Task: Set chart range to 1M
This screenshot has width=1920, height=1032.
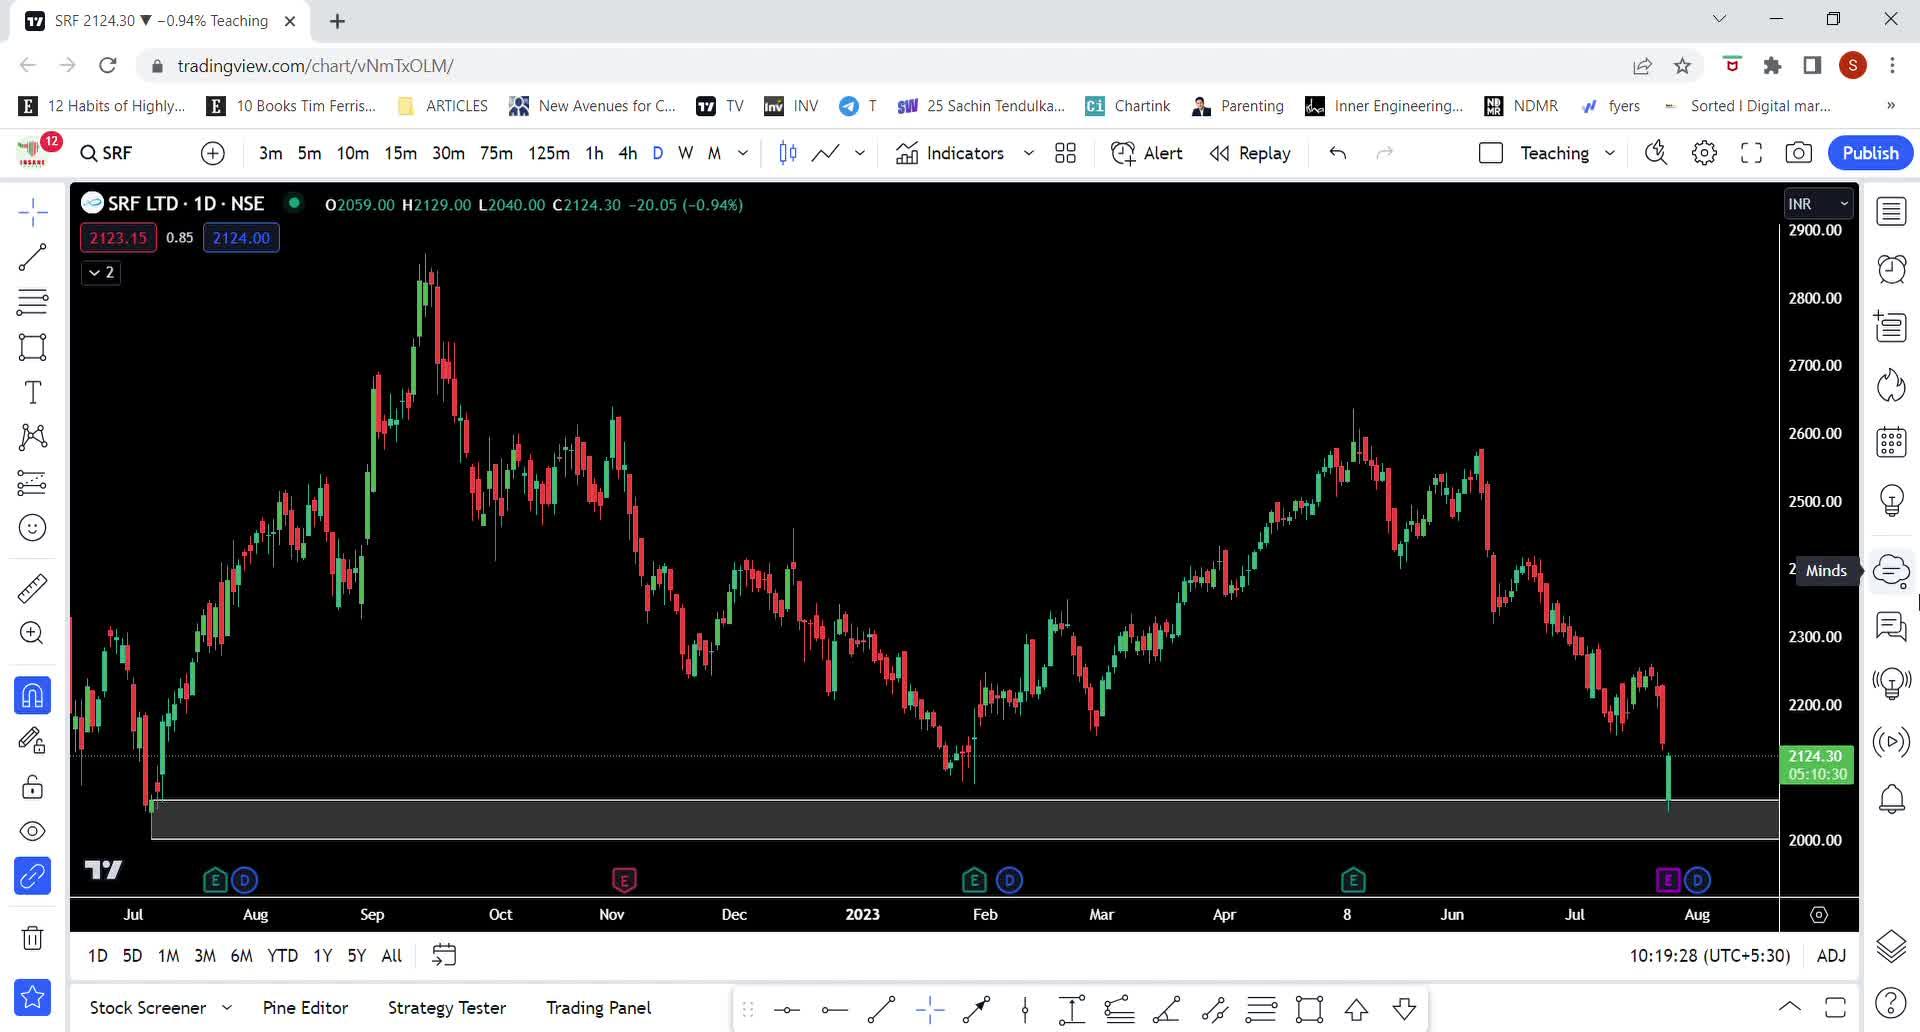Action: click(169, 956)
